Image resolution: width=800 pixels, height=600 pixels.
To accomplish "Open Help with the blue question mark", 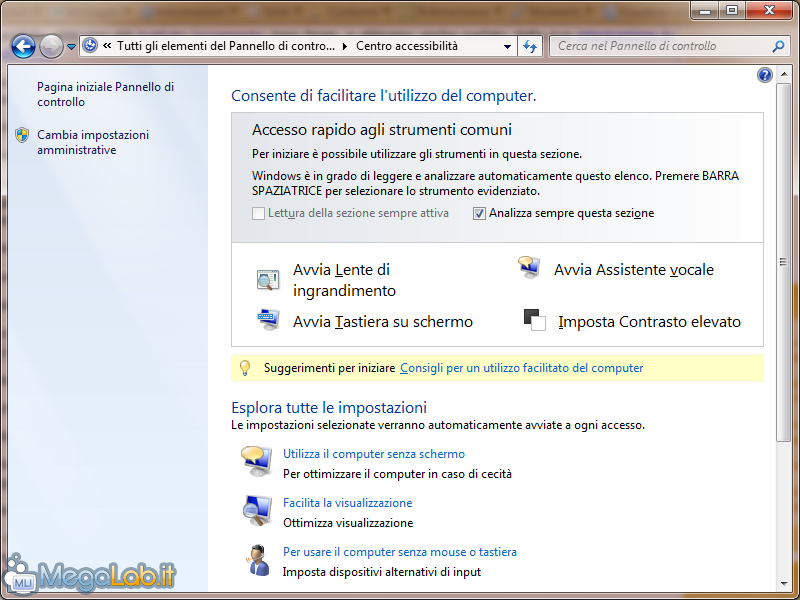I will [764, 76].
